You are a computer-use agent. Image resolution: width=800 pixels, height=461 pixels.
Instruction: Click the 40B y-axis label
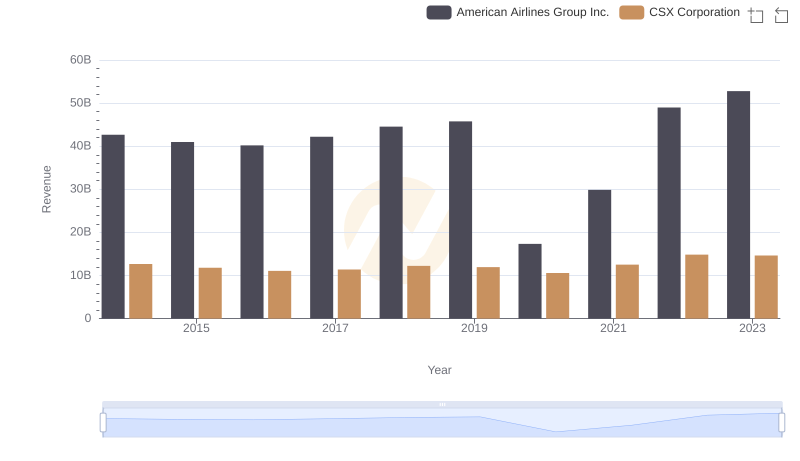[x=81, y=146]
